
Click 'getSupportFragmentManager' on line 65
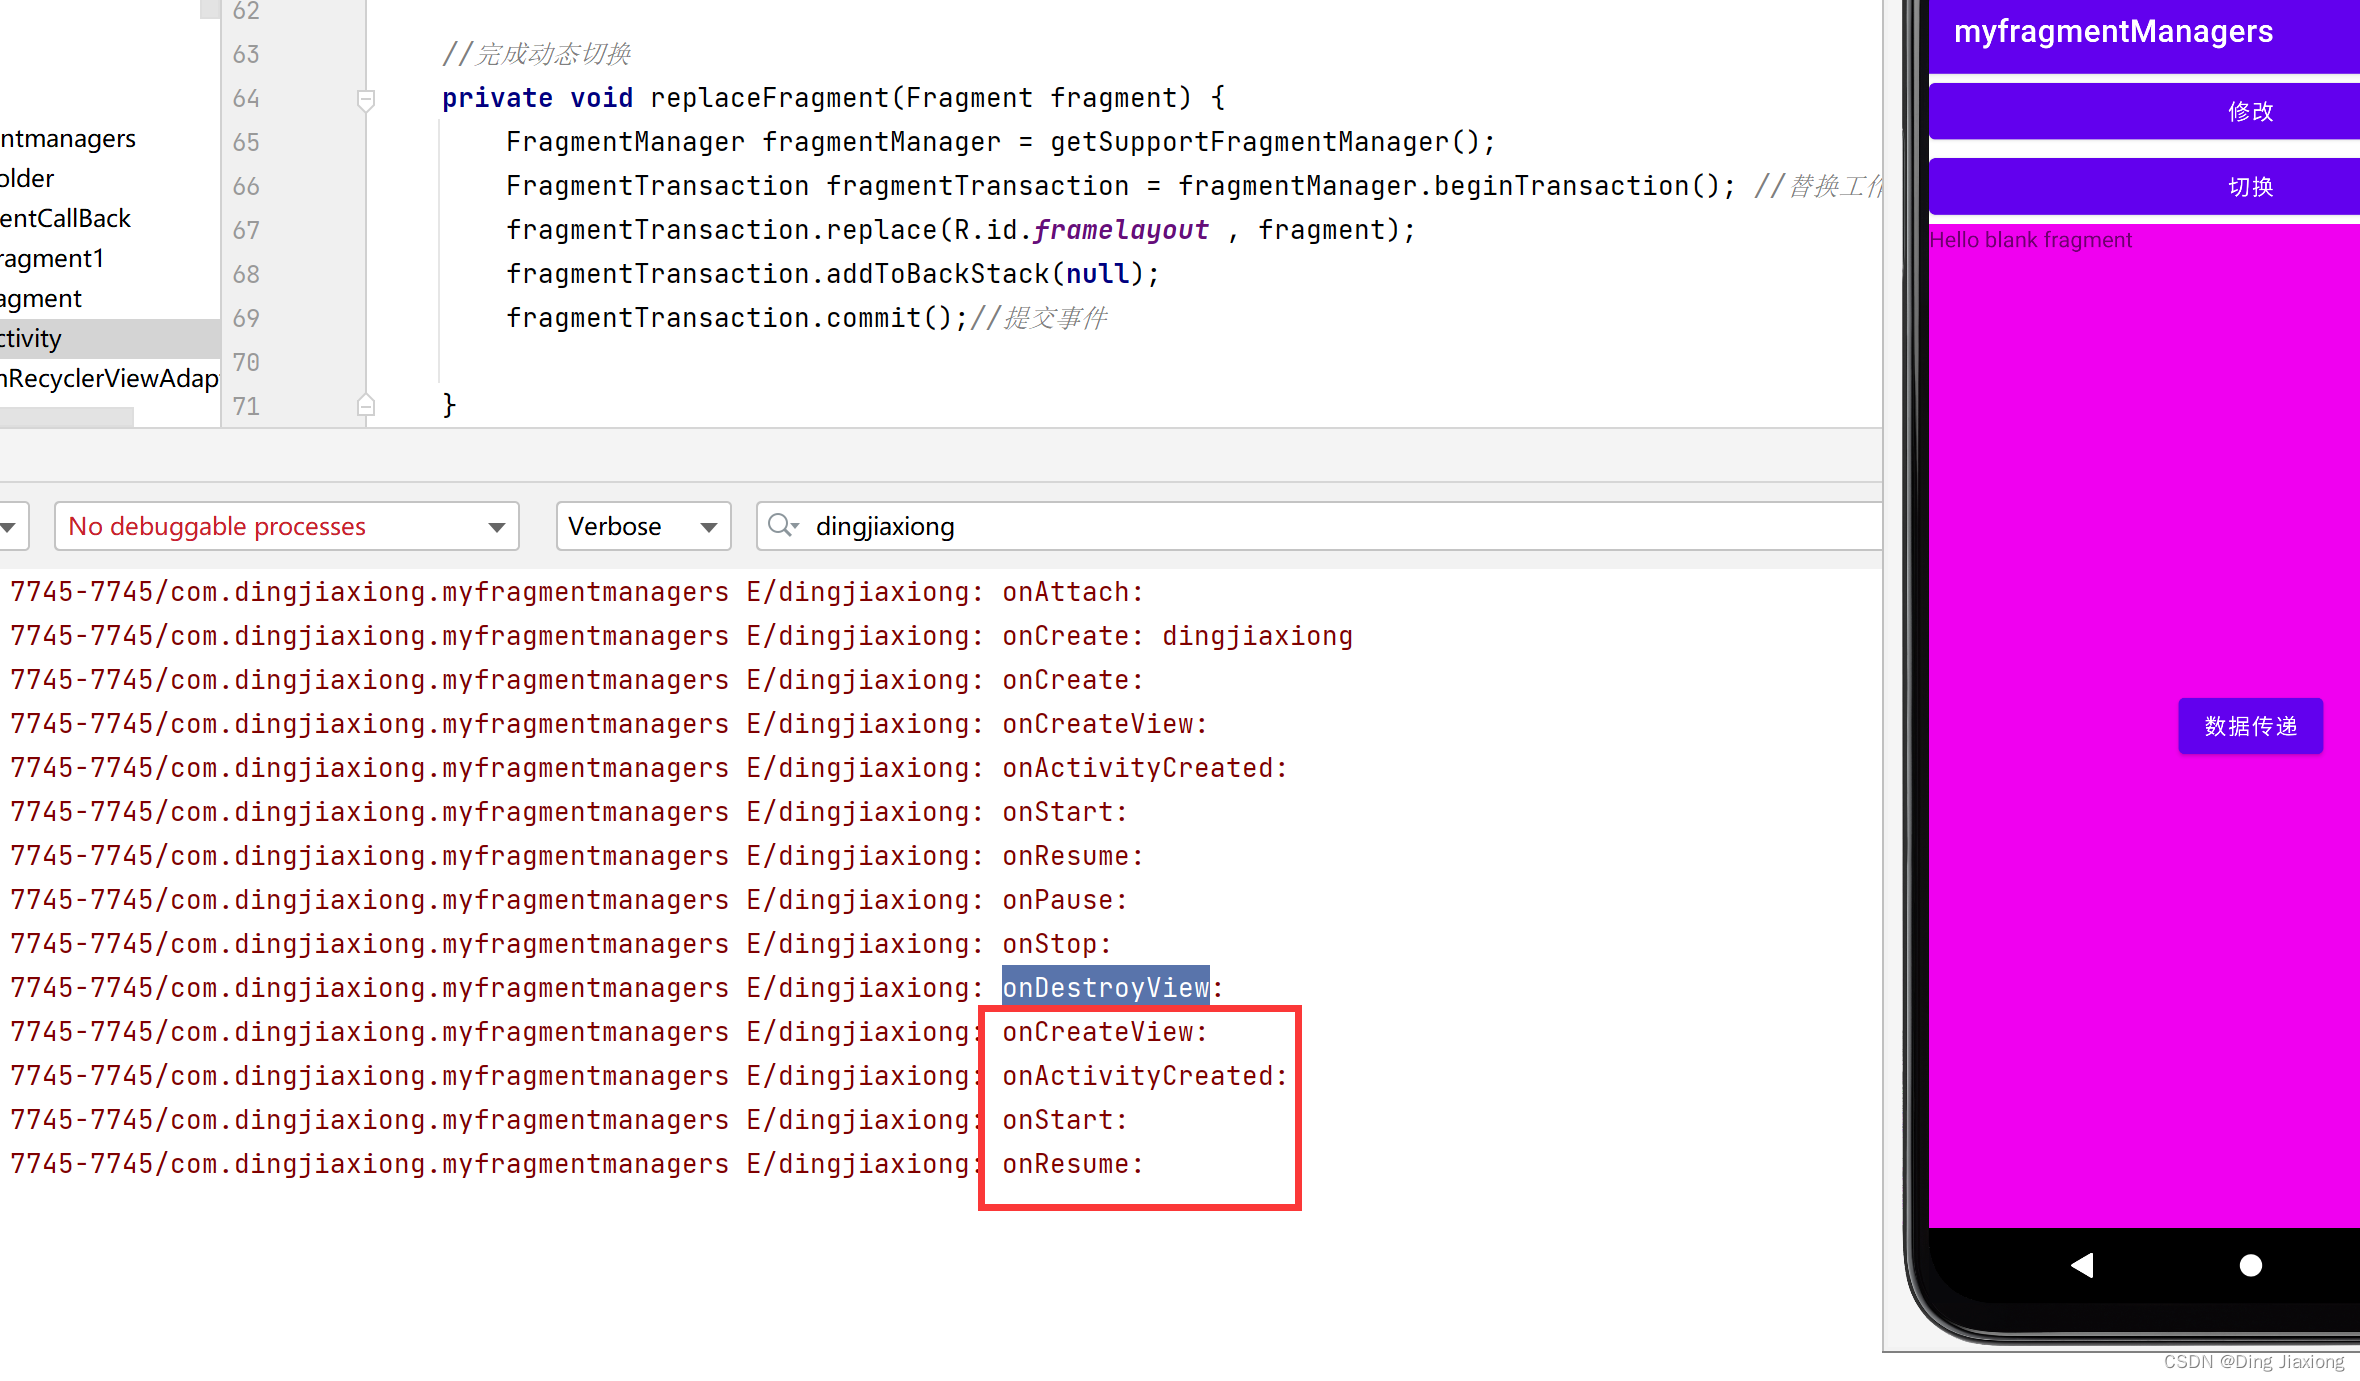1249,142
